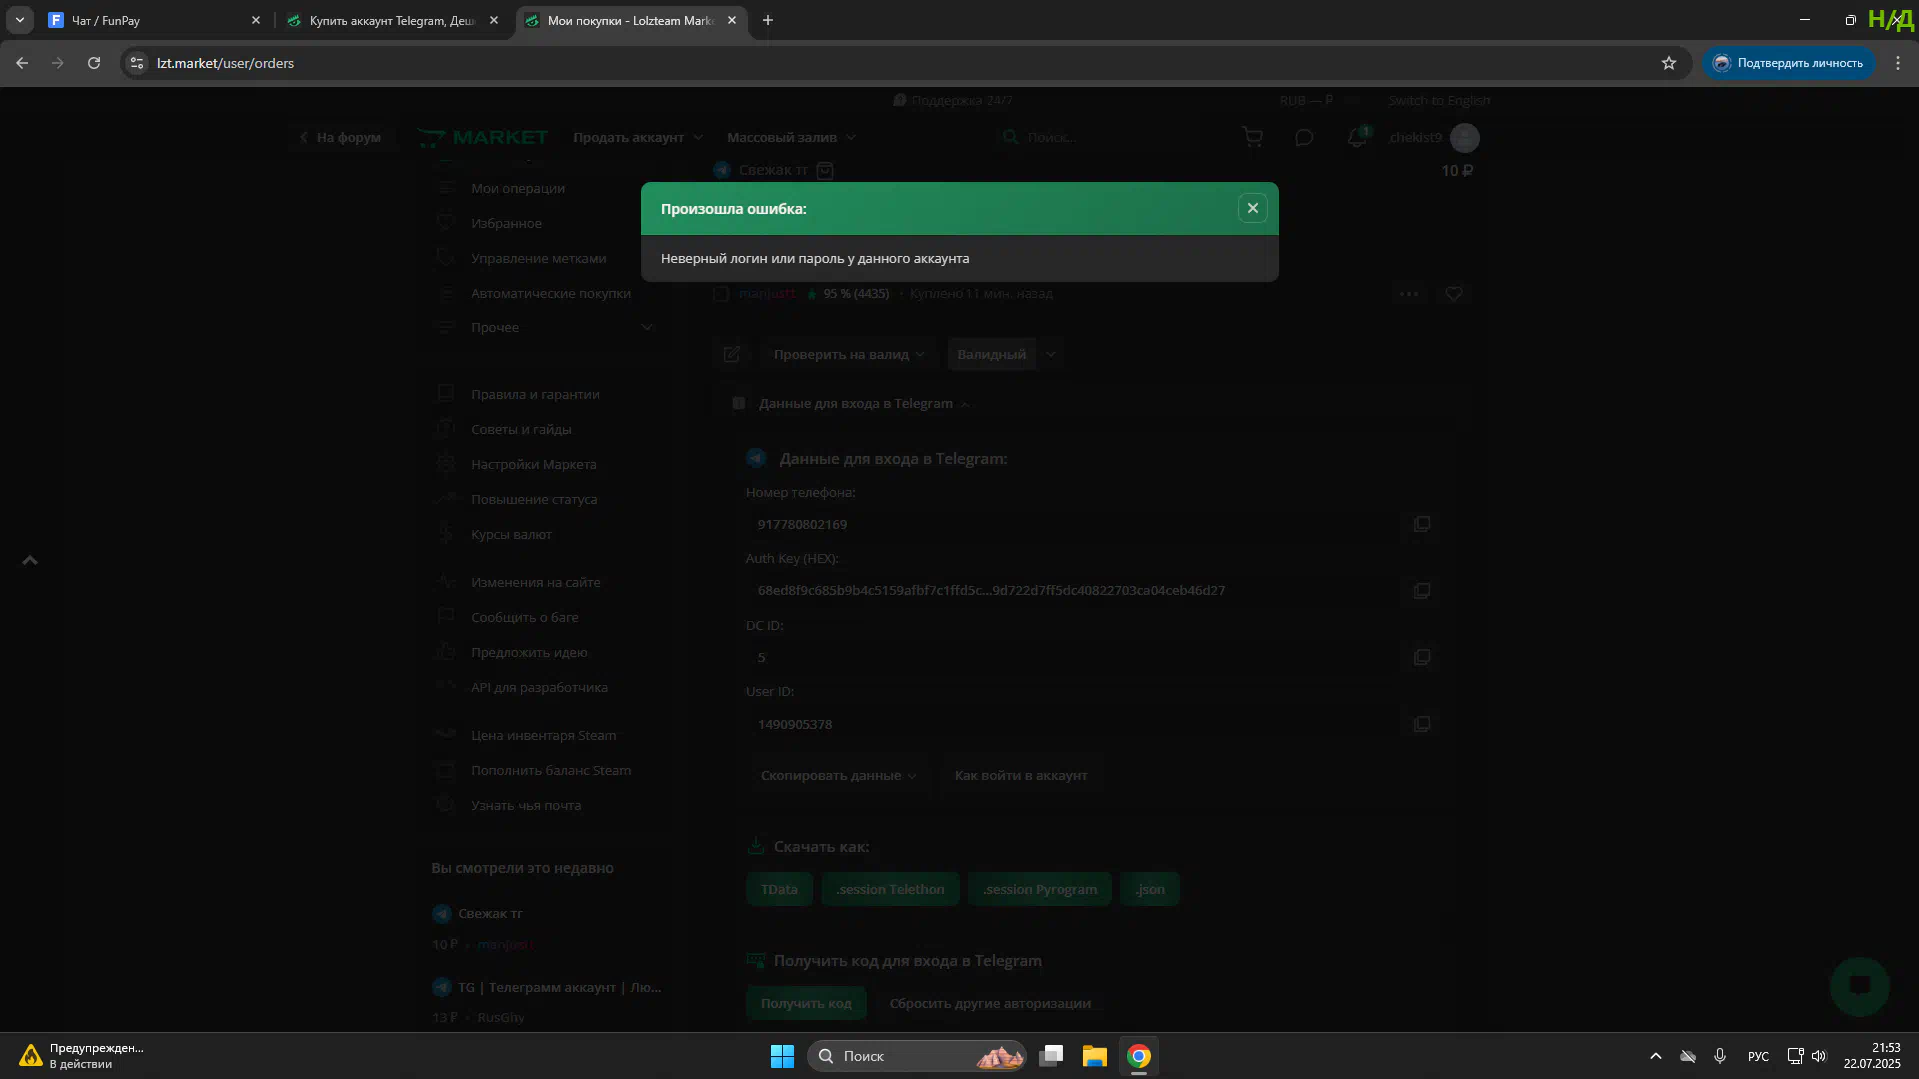
Task: Open Chrome three-dot menu
Action: [1897, 63]
